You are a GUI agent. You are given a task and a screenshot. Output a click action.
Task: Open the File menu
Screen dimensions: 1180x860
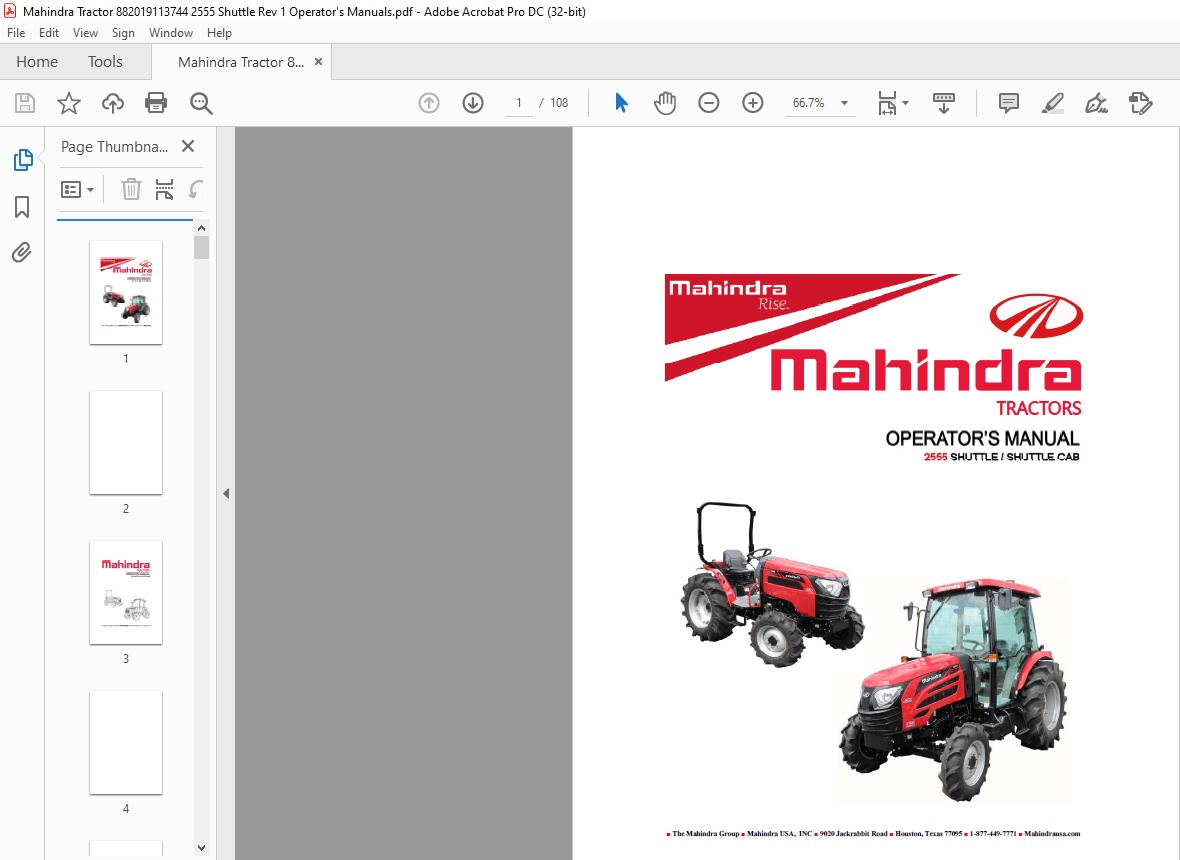(x=16, y=33)
